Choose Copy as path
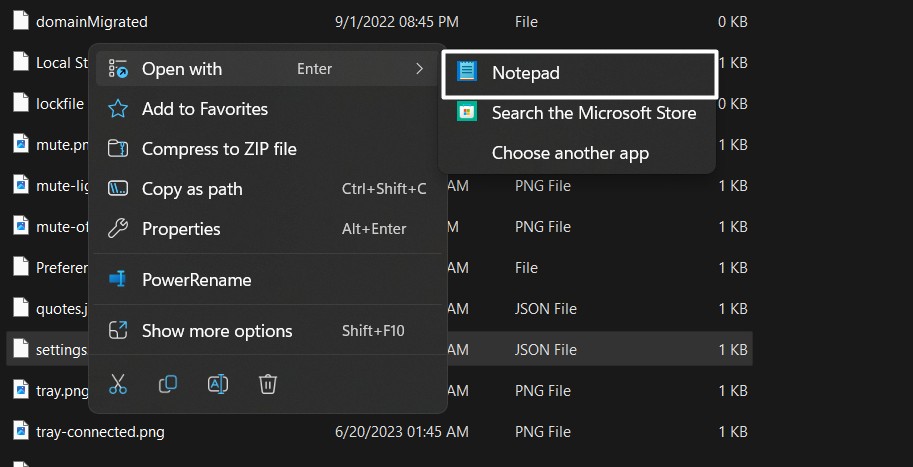Image resolution: width=913 pixels, height=467 pixels. [x=192, y=189]
